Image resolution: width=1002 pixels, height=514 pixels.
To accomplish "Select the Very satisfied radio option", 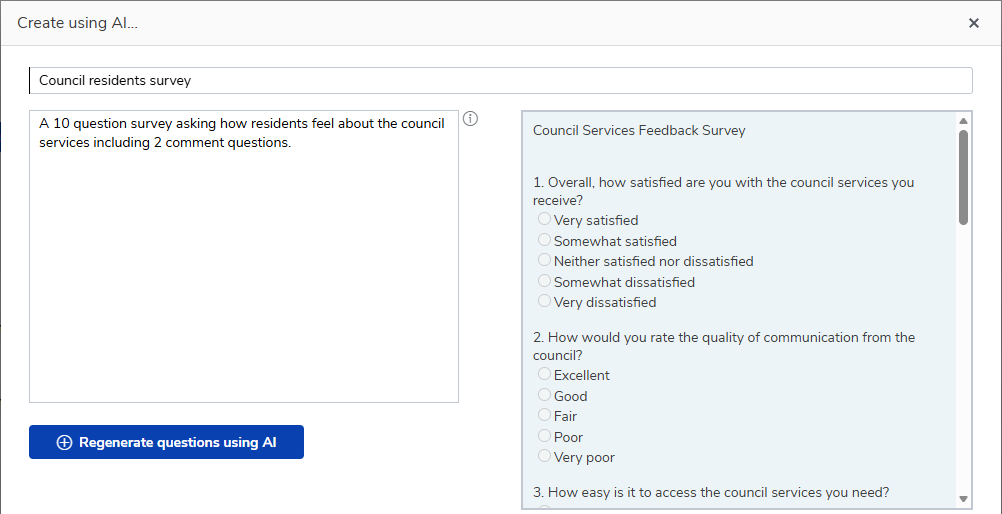I will tap(544, 219).
